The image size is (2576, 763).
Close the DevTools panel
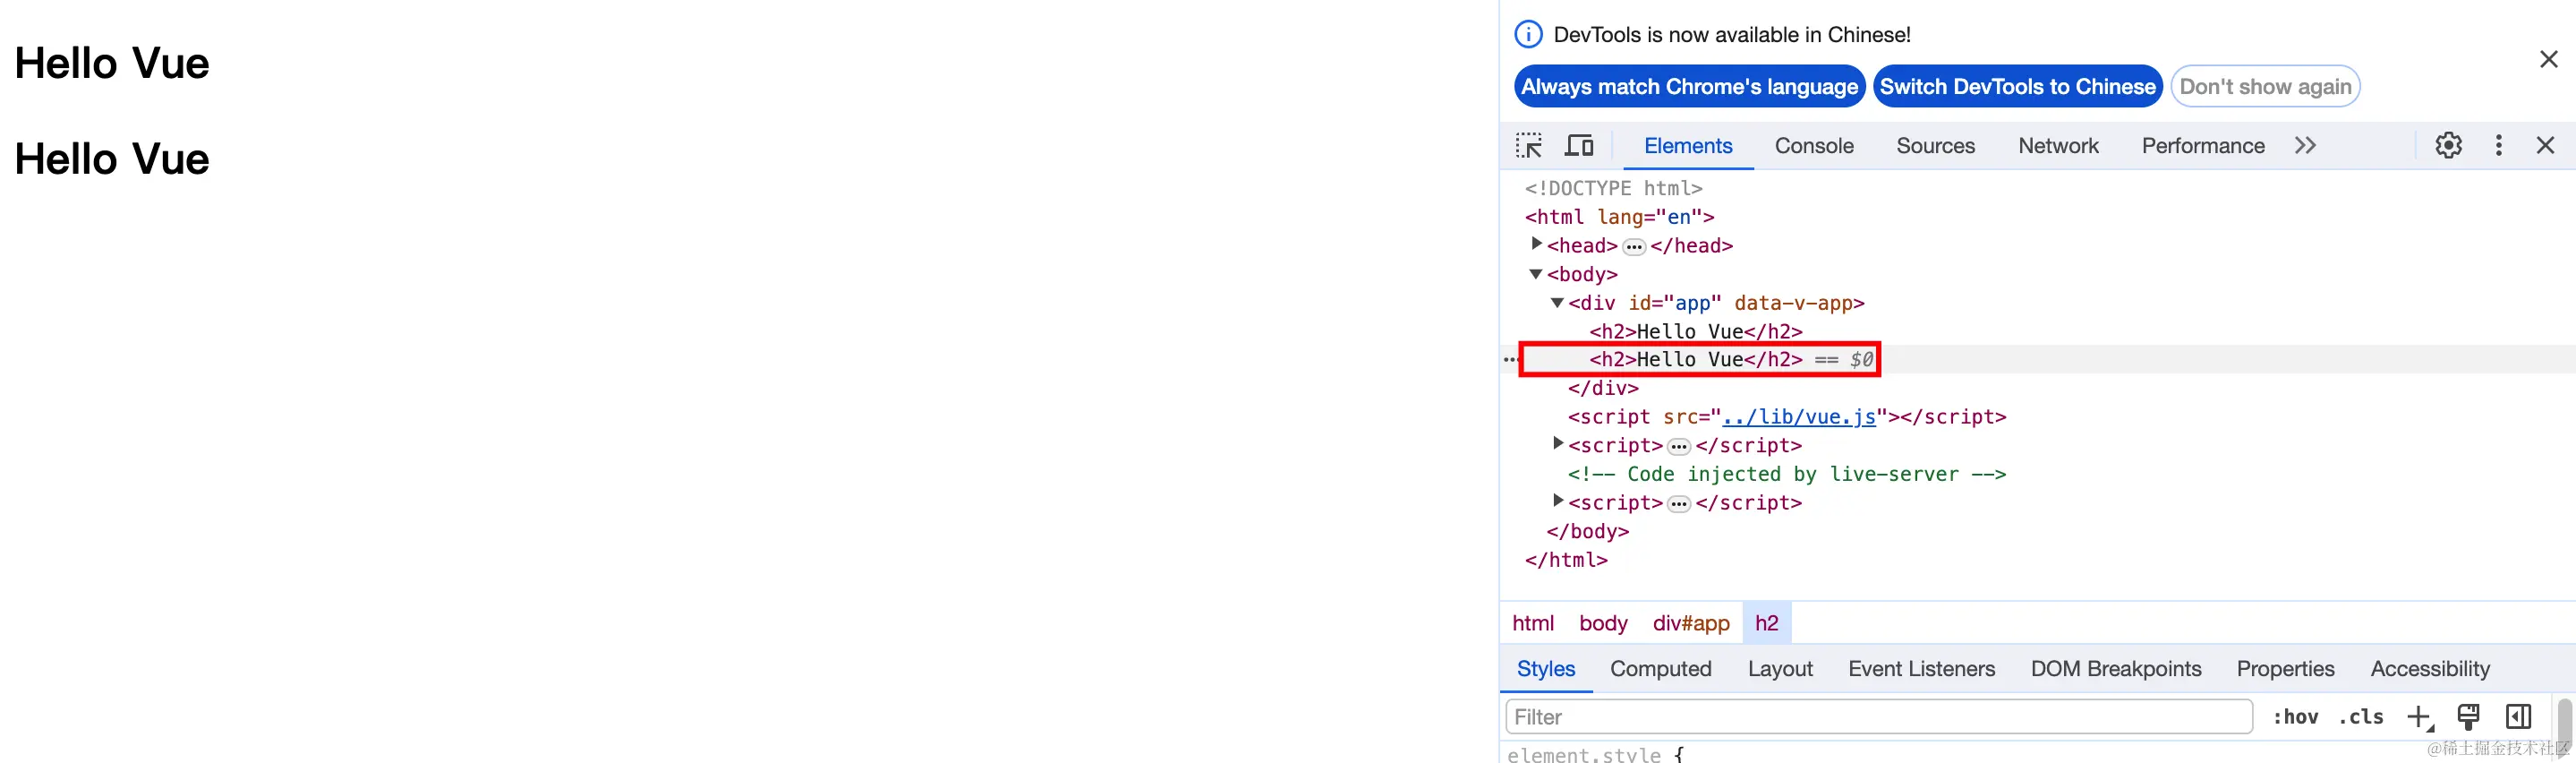coord(2545,146)
